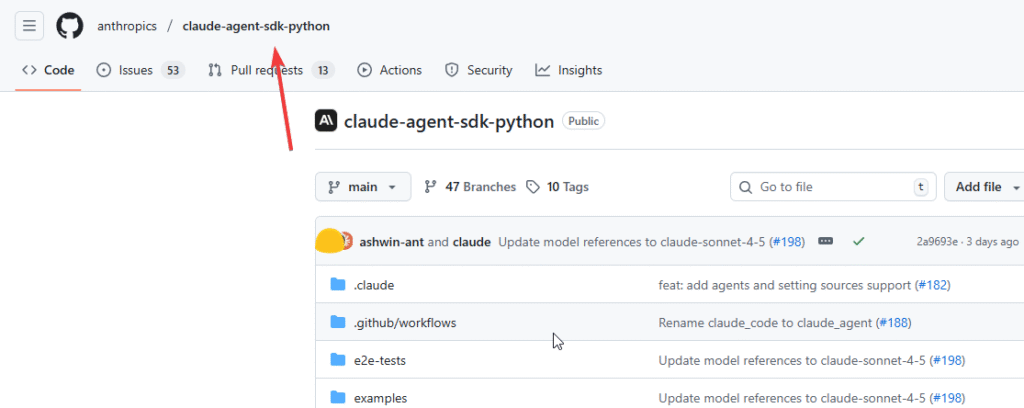The height and width of the screenshot is (408, 1024).
Task: Open the Insights tab
Action: tap(569, 70)
